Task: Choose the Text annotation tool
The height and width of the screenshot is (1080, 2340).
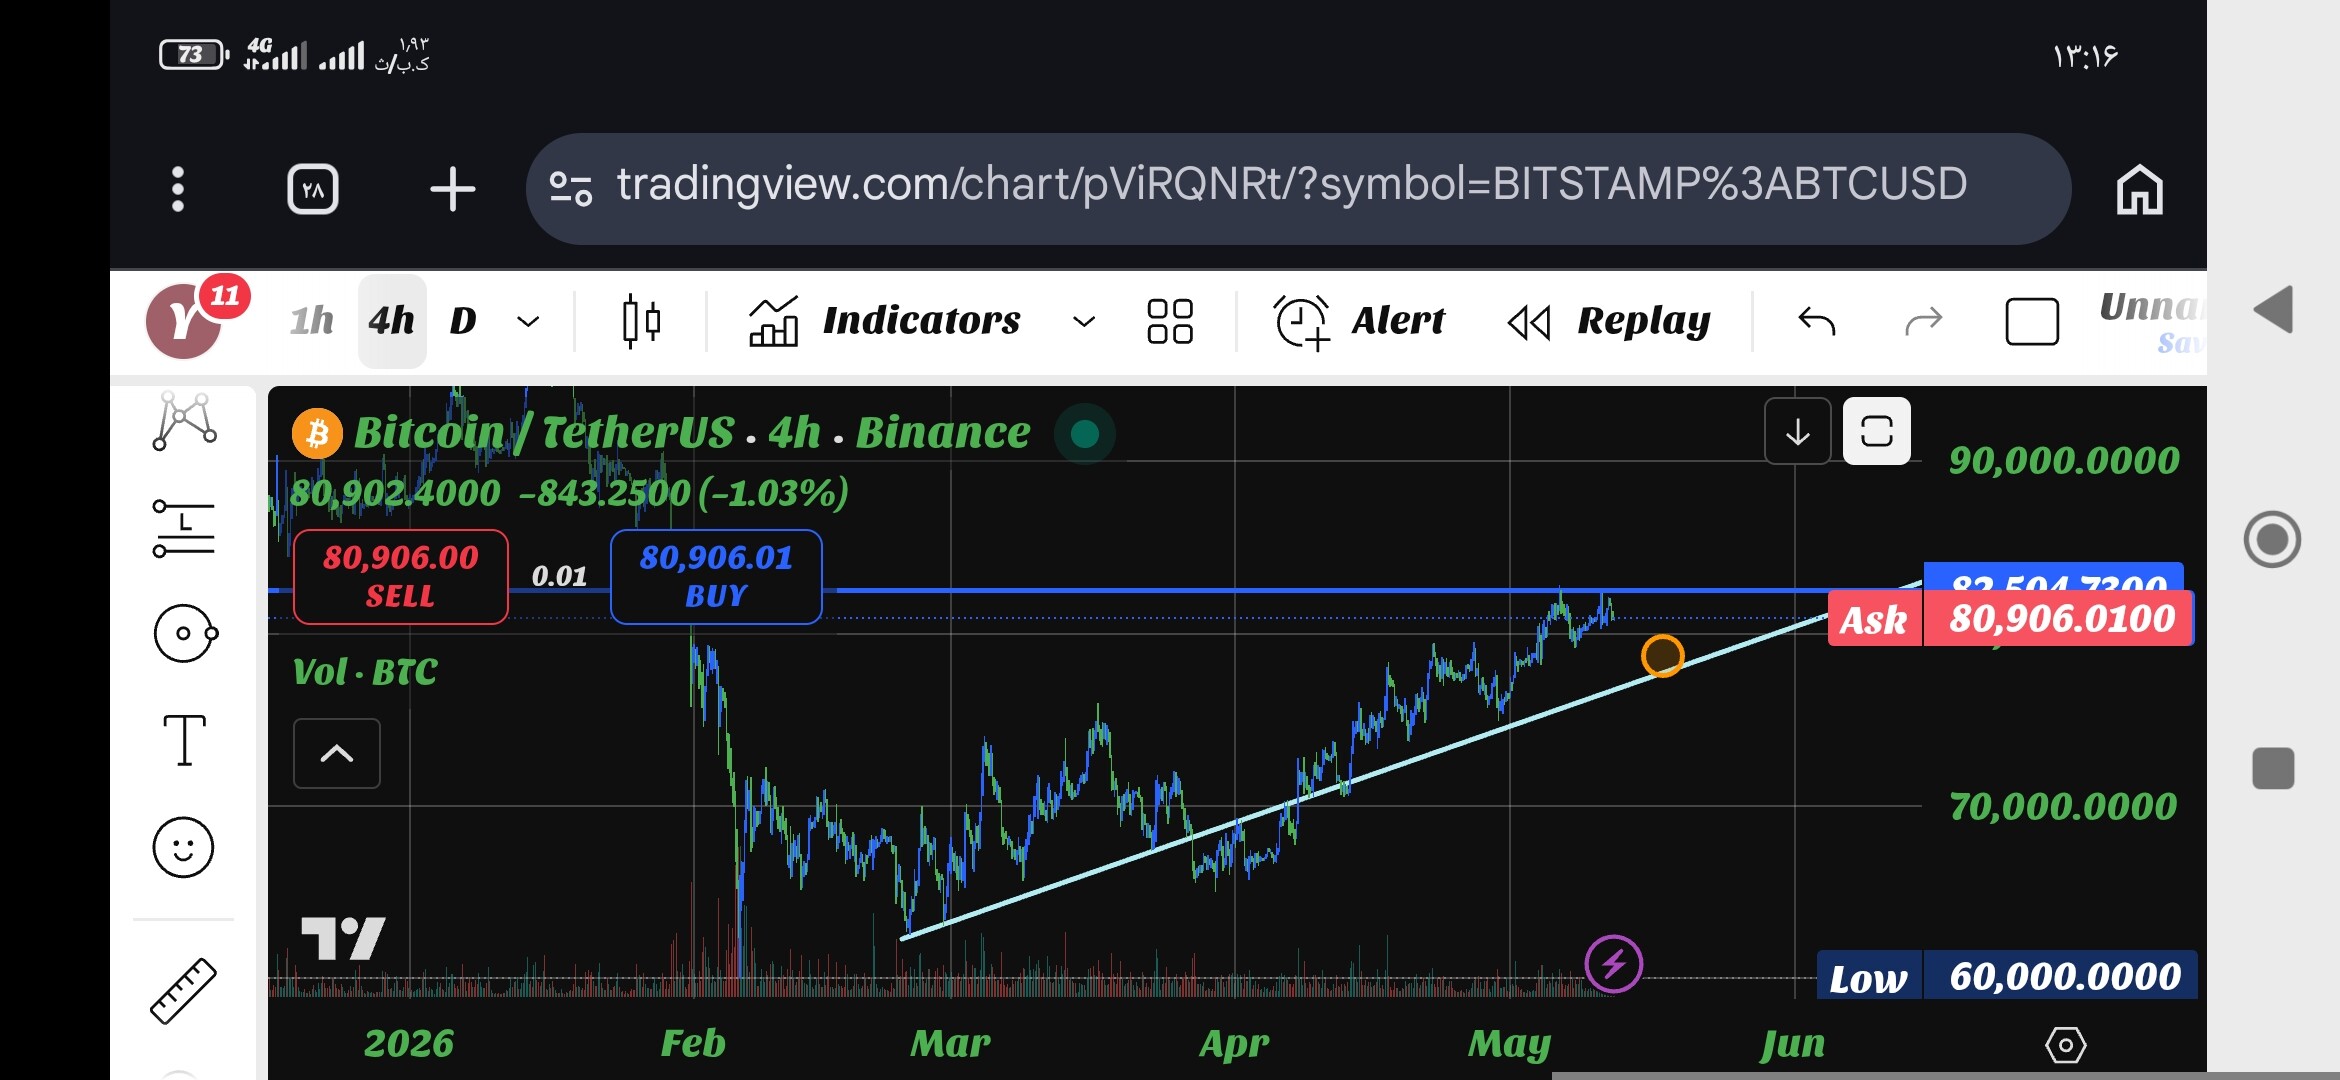Action: pyautogui.click(x=185, y=740)
